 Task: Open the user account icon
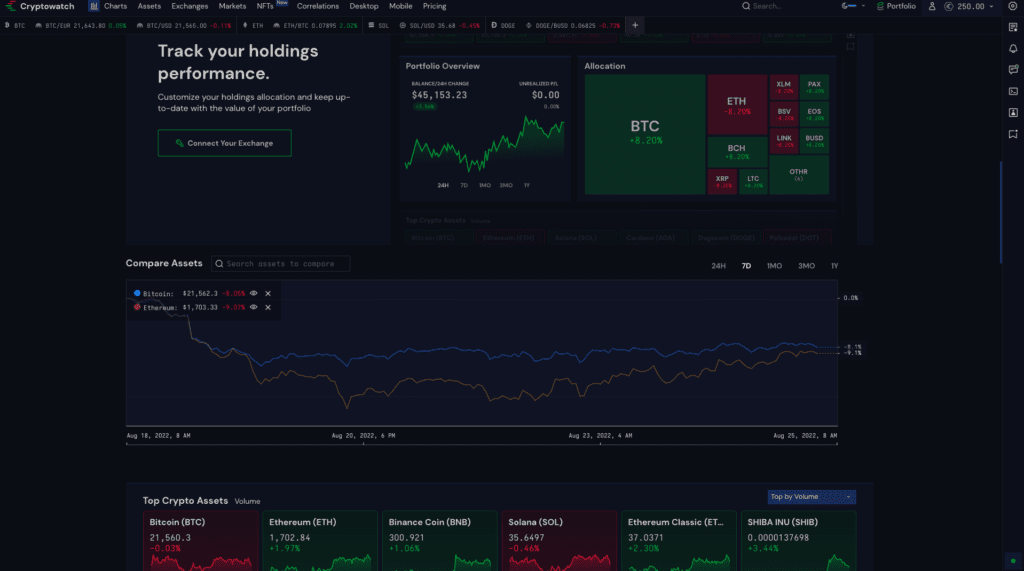(x=932, y=6)
